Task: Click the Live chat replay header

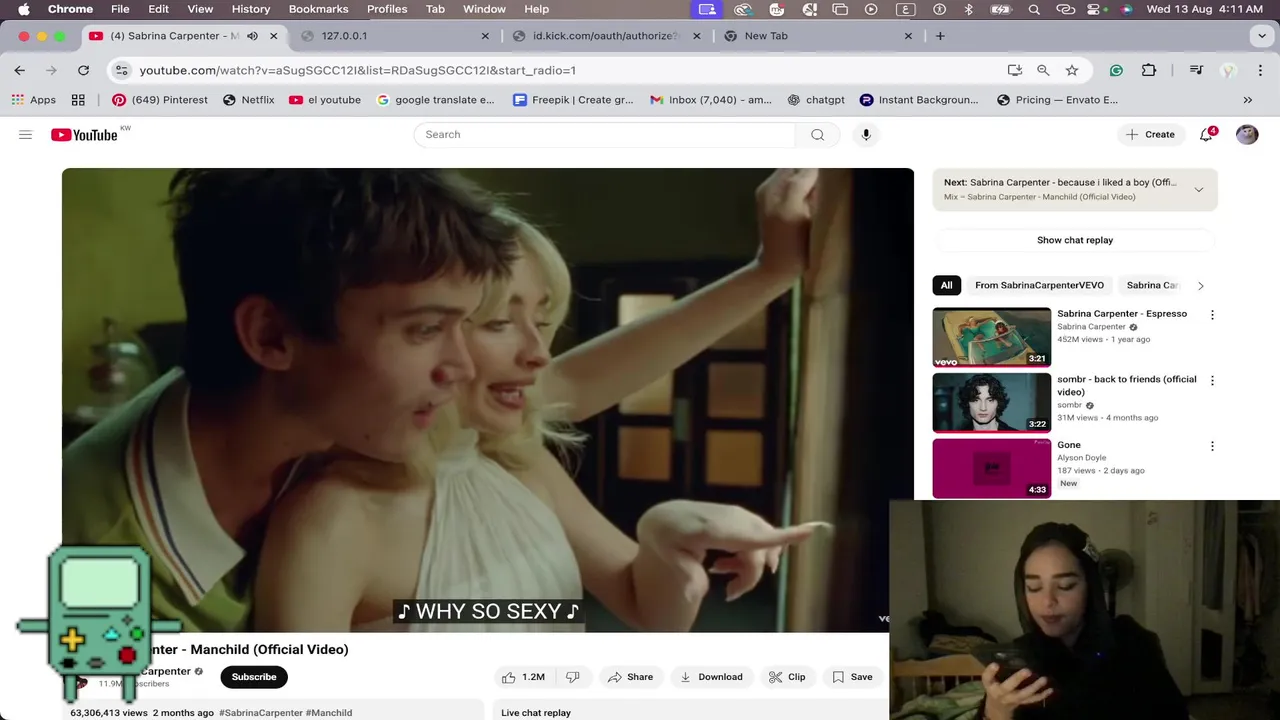Action: 536,713
